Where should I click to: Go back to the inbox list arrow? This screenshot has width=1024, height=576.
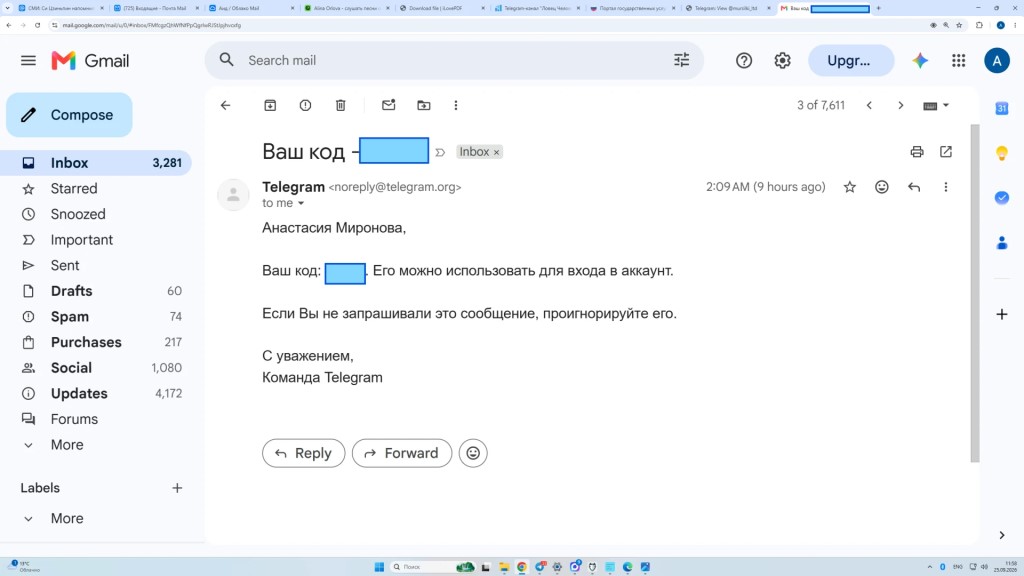tap(225, 105)
